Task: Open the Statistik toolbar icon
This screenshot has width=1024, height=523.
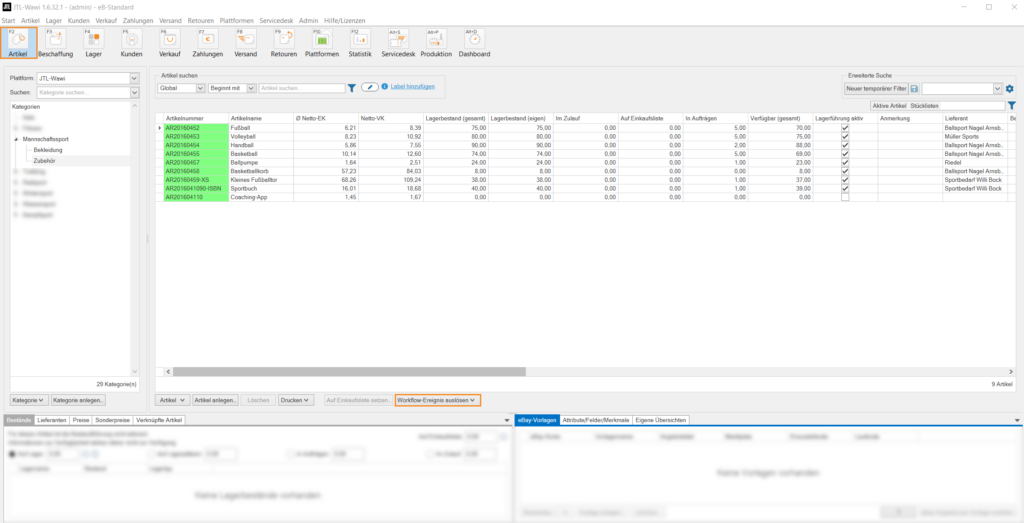Action: tap(359, 43)
